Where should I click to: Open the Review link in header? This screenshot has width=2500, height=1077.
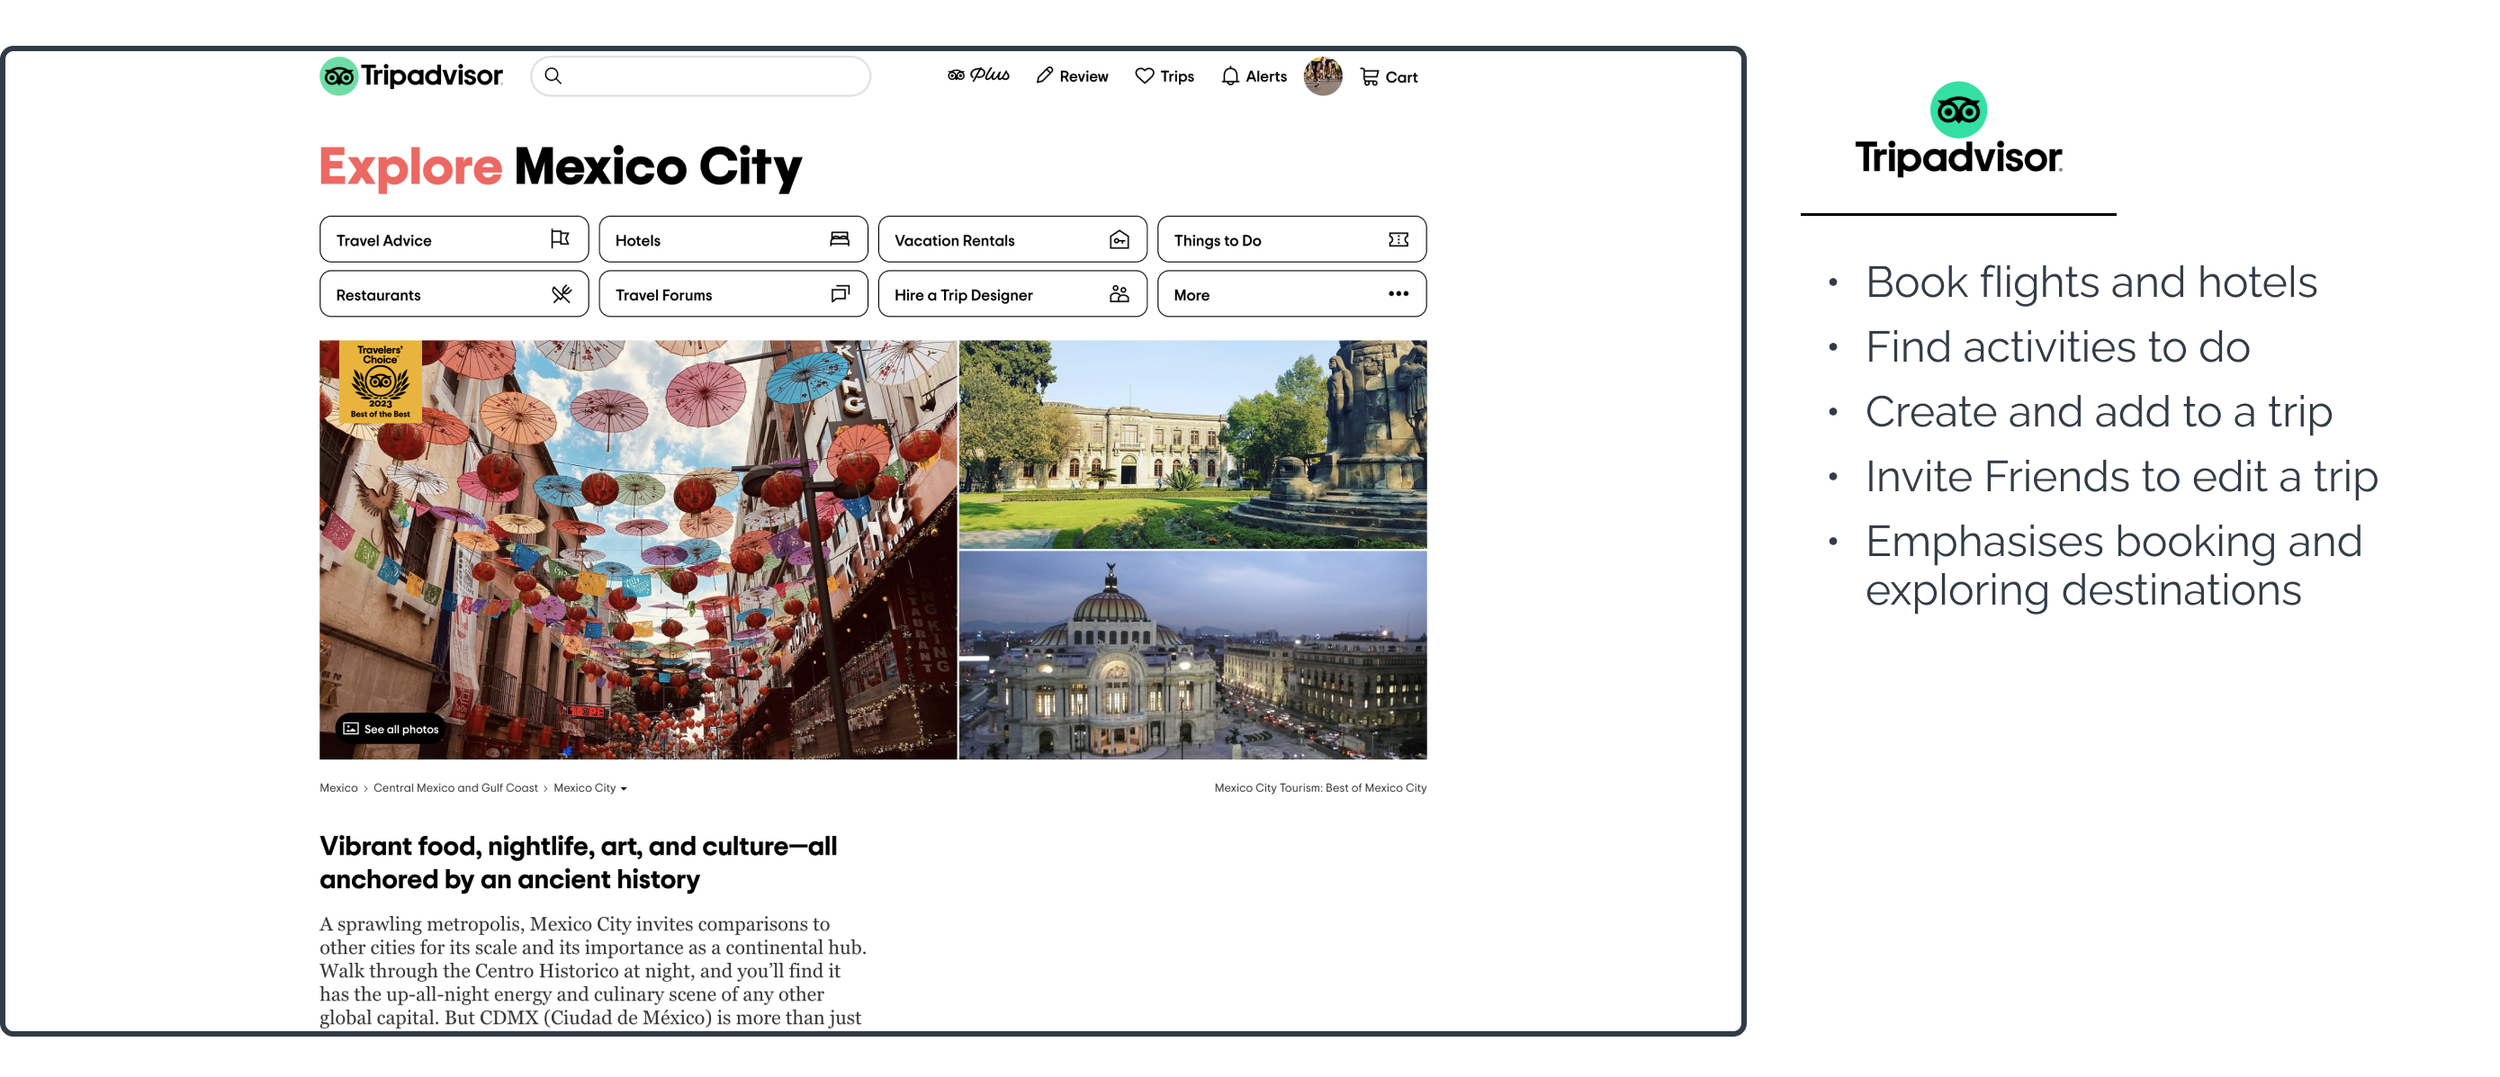[1083, 77]
